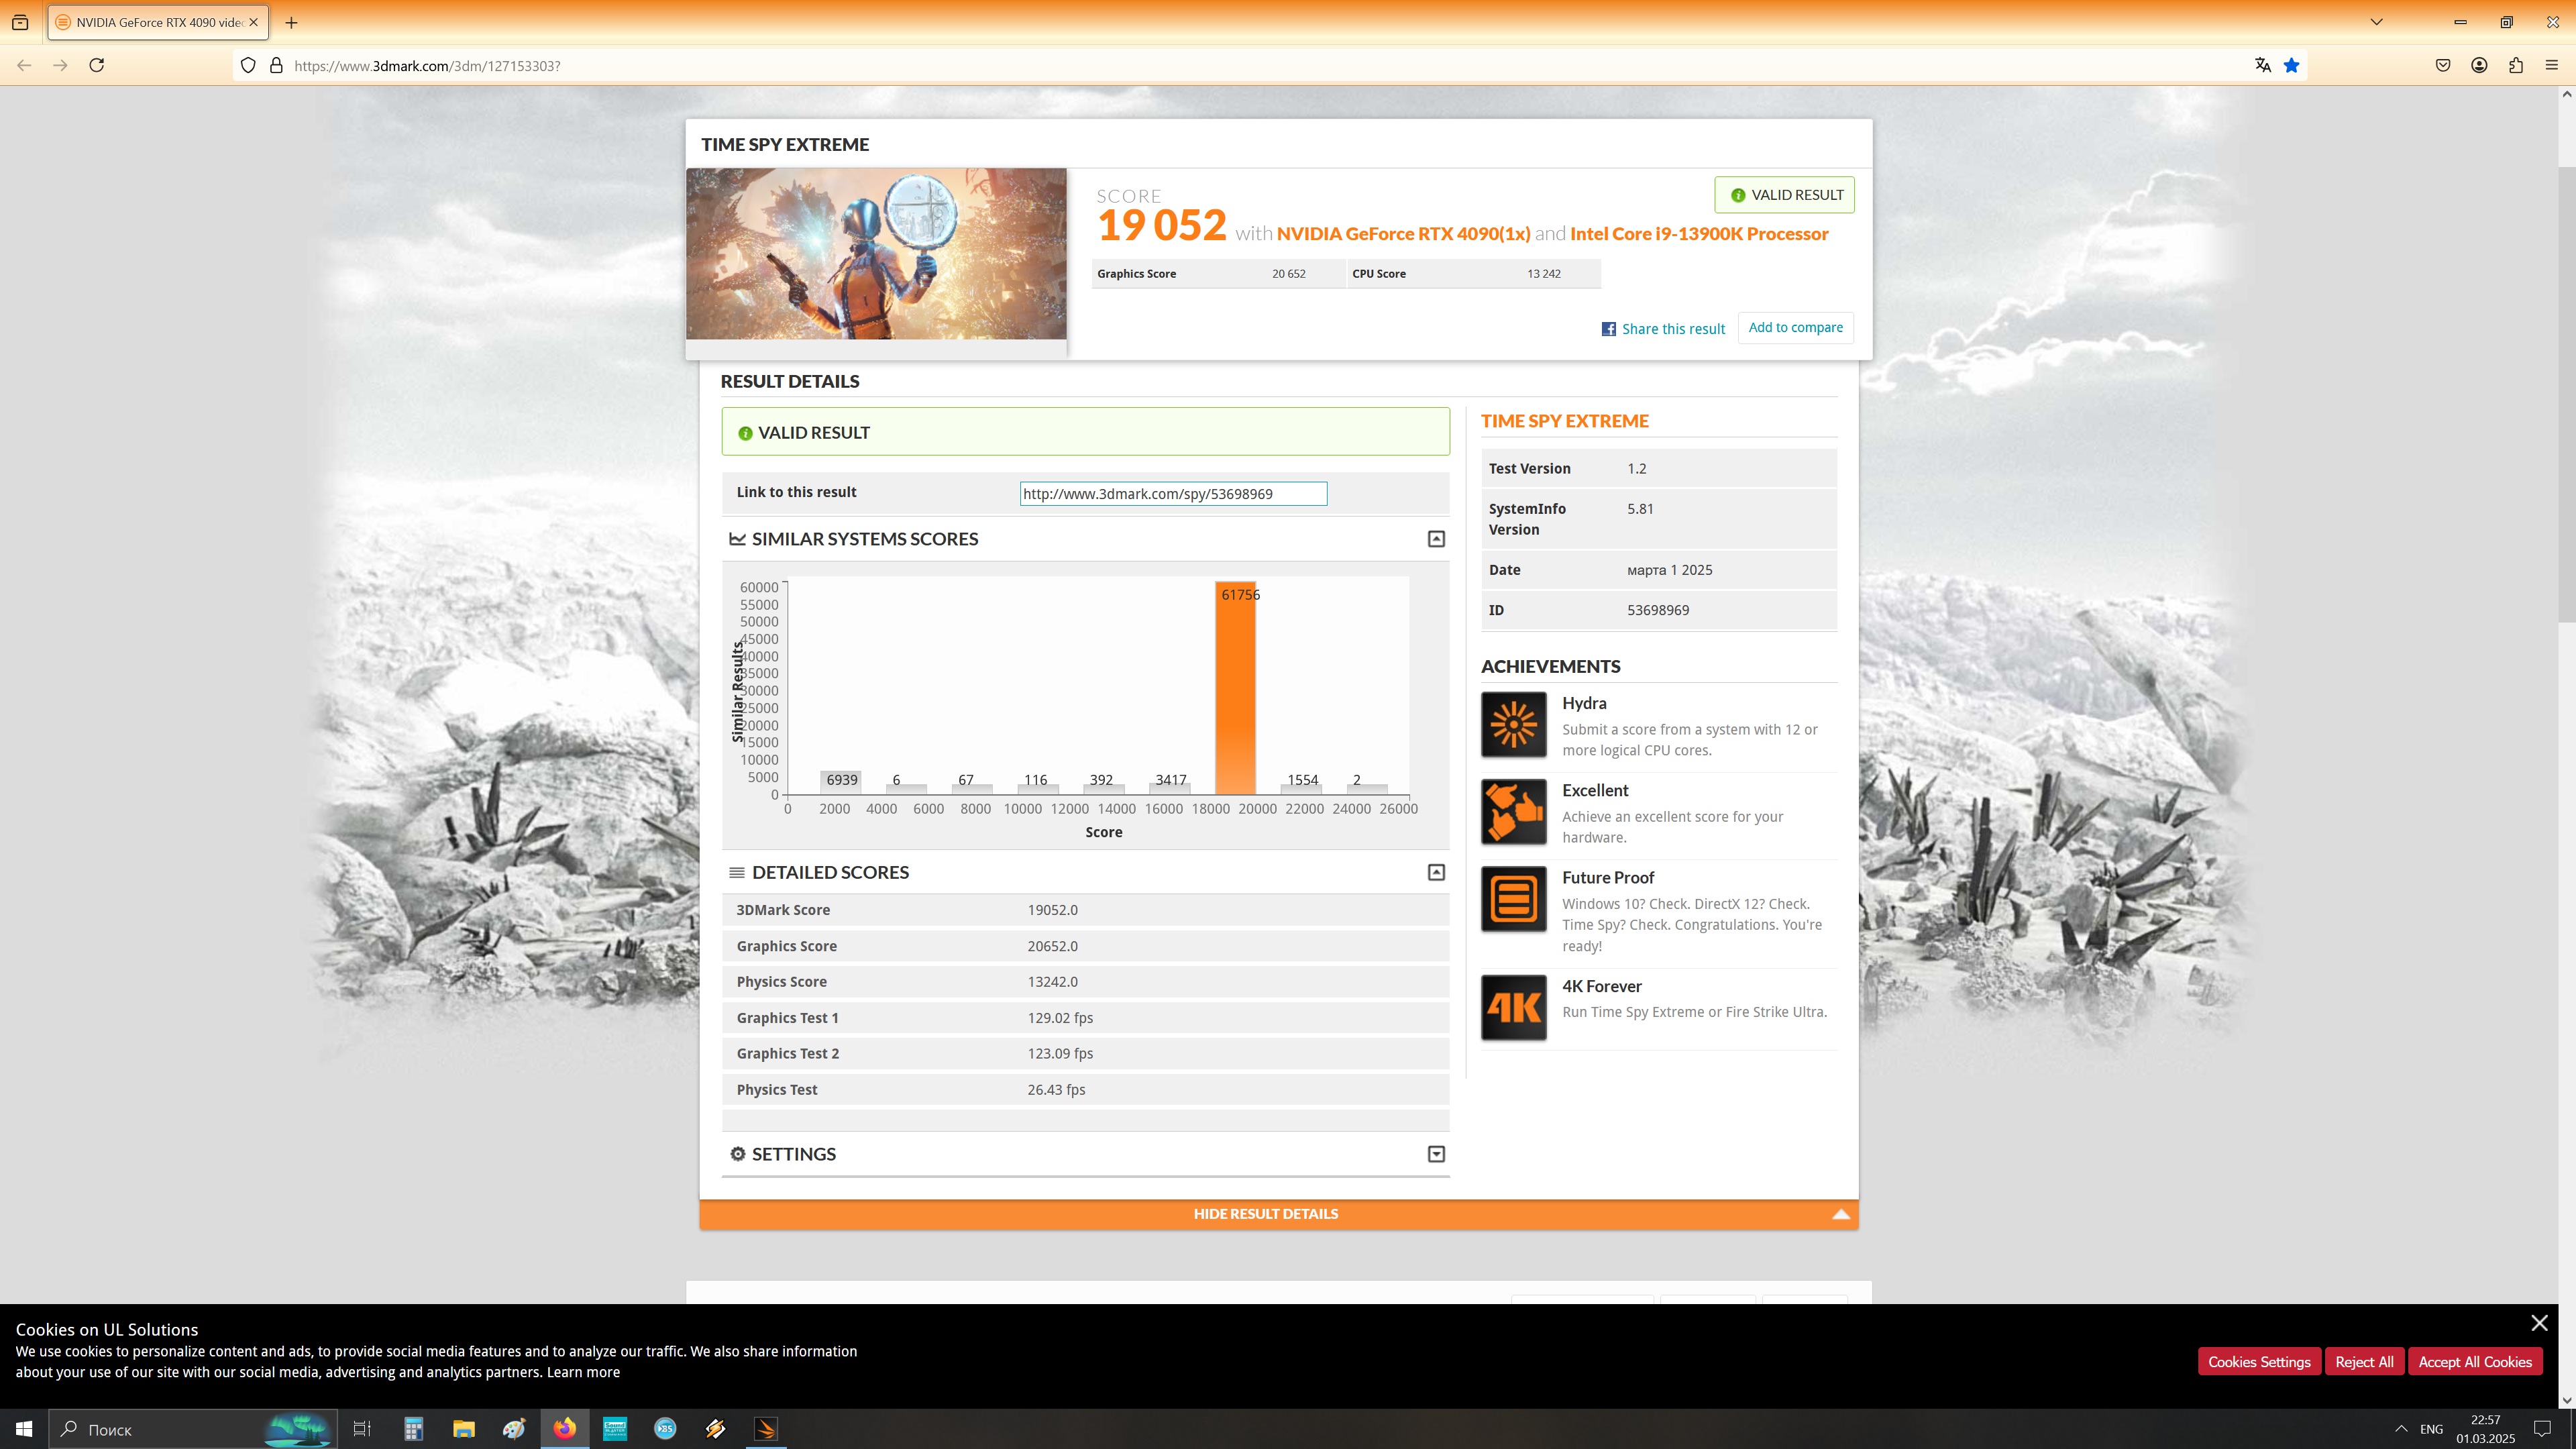Open a new browser tab
The width and height of the screenshot is (2576, 1449).
(291, 22)
